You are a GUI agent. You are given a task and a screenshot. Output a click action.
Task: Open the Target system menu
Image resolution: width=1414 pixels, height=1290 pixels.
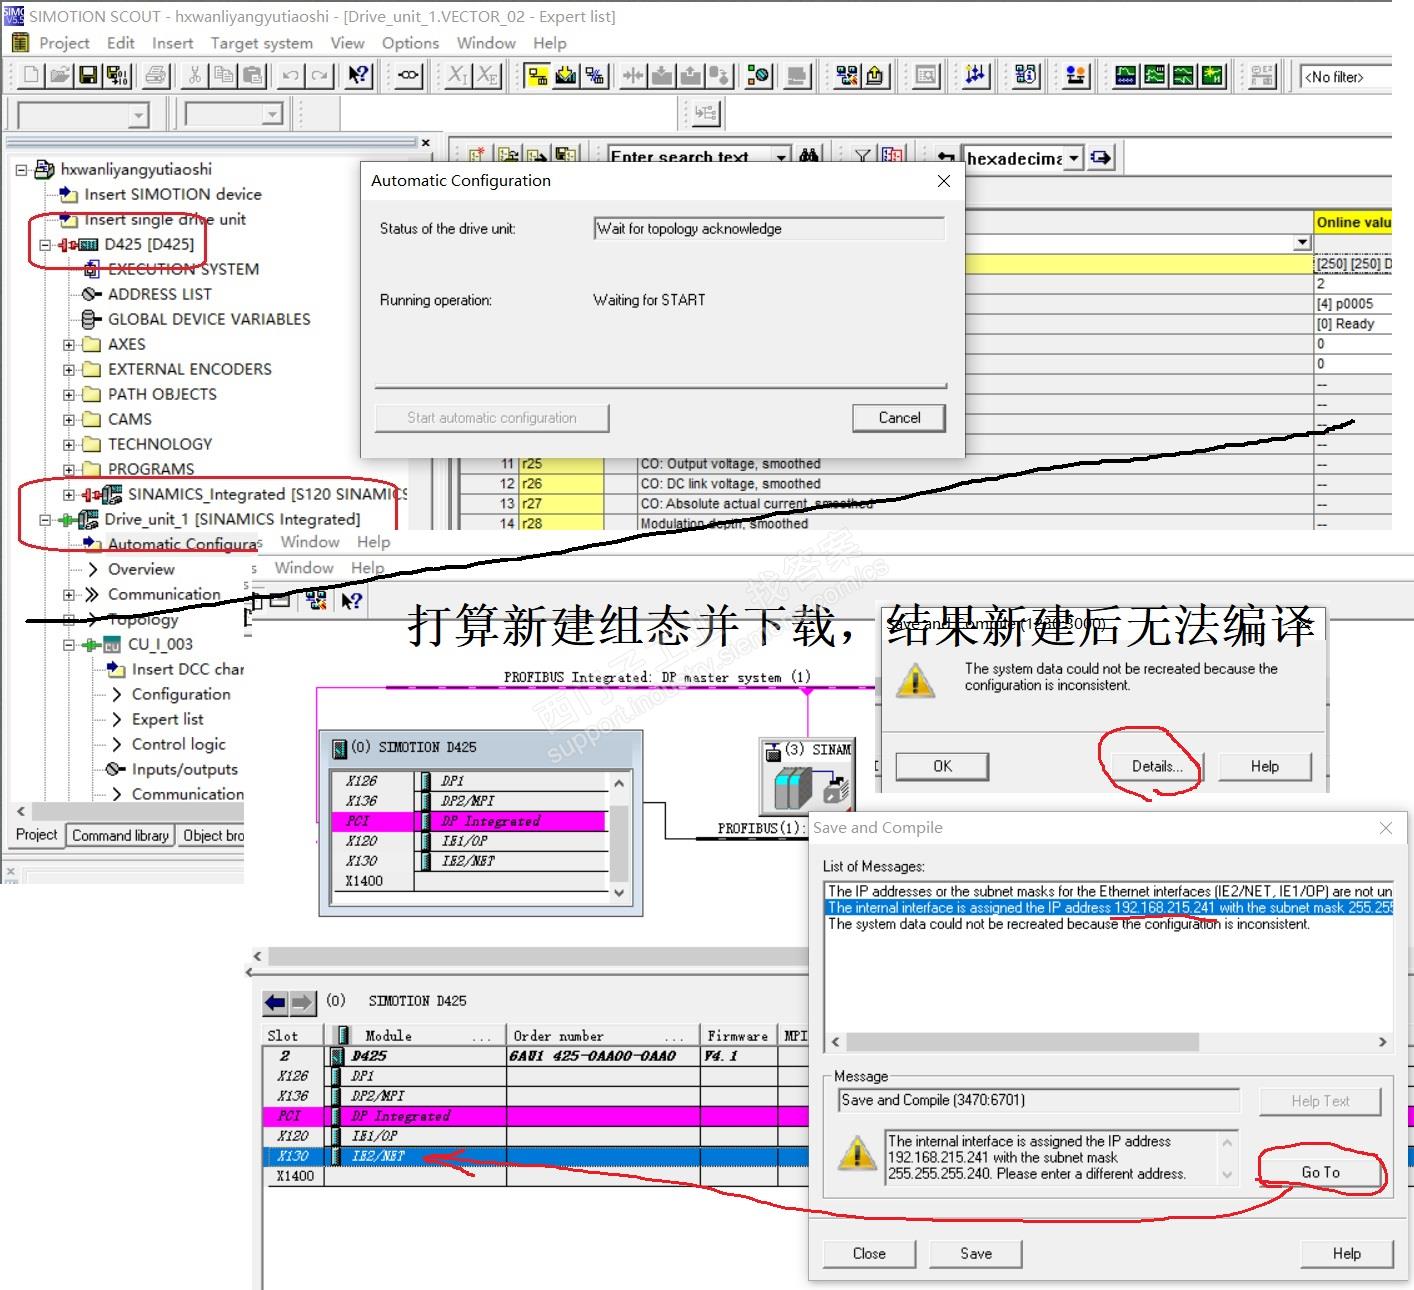pos(261,43)
